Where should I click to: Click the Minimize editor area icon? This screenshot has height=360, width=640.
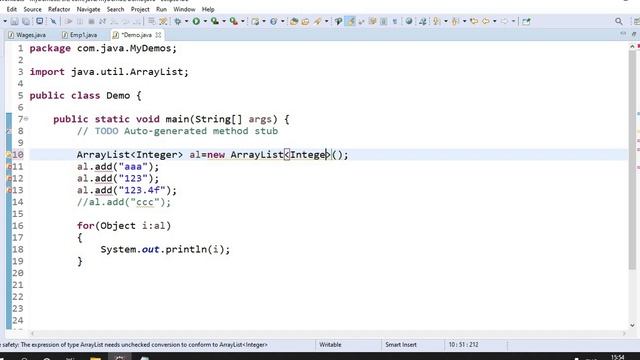point(623,33)
